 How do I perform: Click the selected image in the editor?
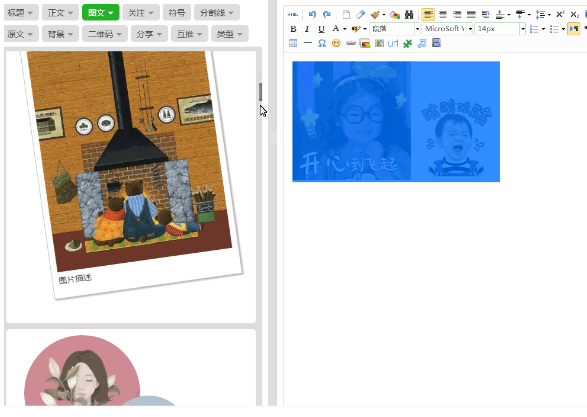(396, 122)
